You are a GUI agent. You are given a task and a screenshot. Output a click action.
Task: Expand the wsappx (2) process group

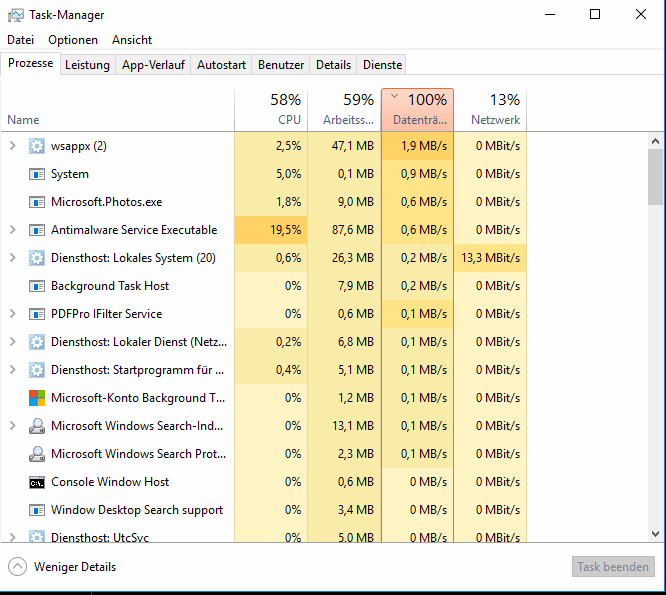pos(13,146)
